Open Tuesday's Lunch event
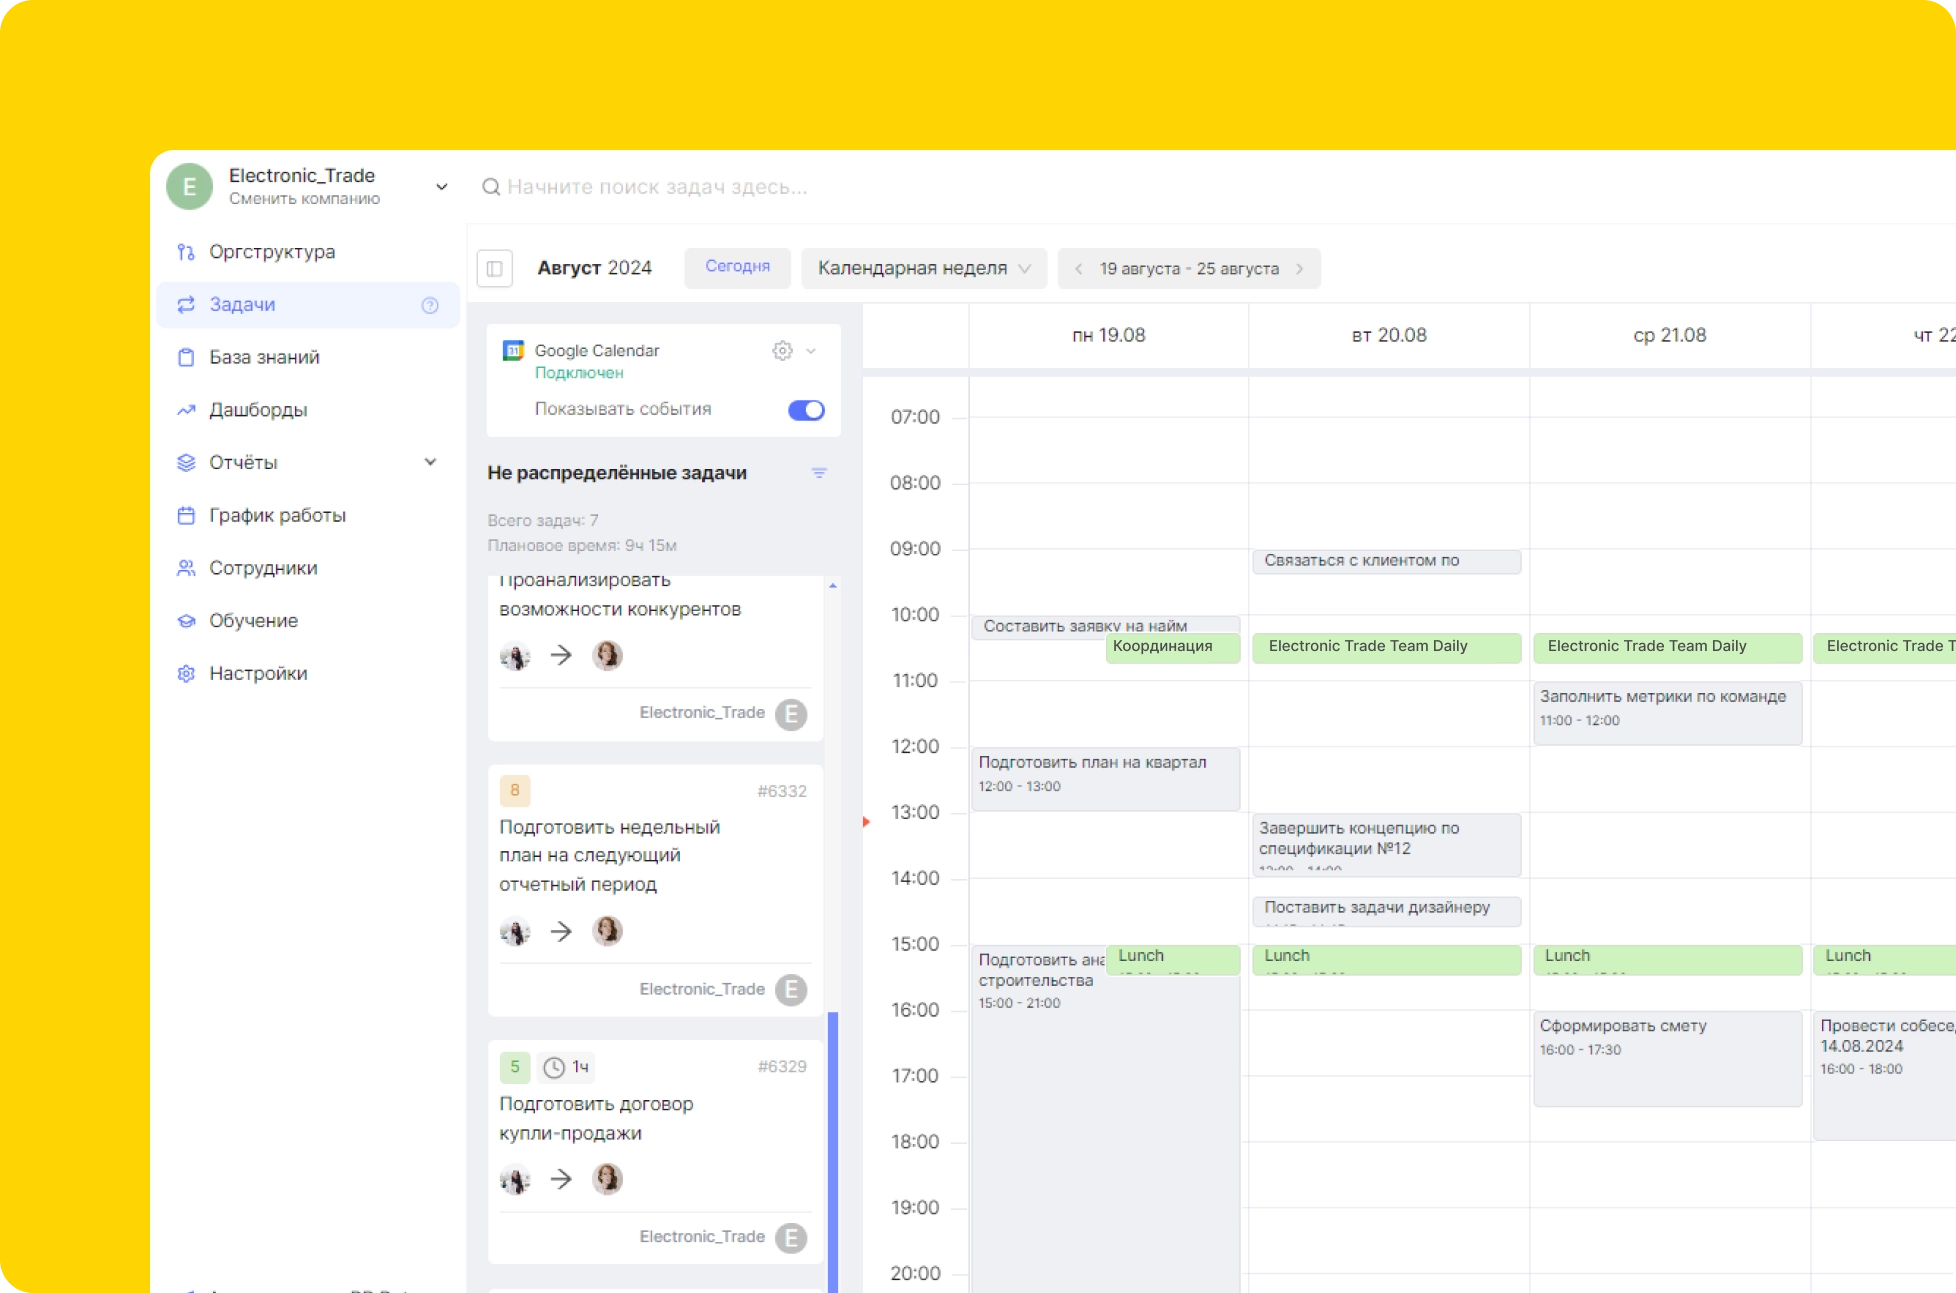This screenshot has width=1956, height=1293. coord(1386,959)
